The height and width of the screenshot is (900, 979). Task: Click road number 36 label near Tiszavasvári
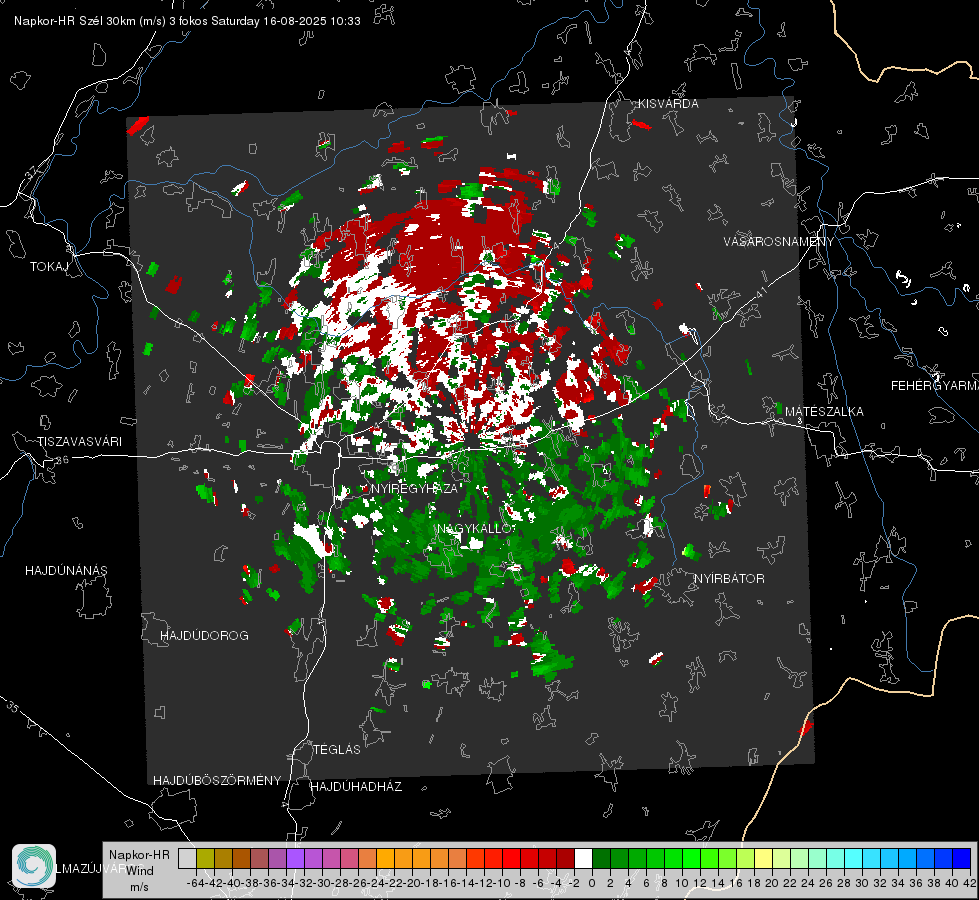point(62,460)
